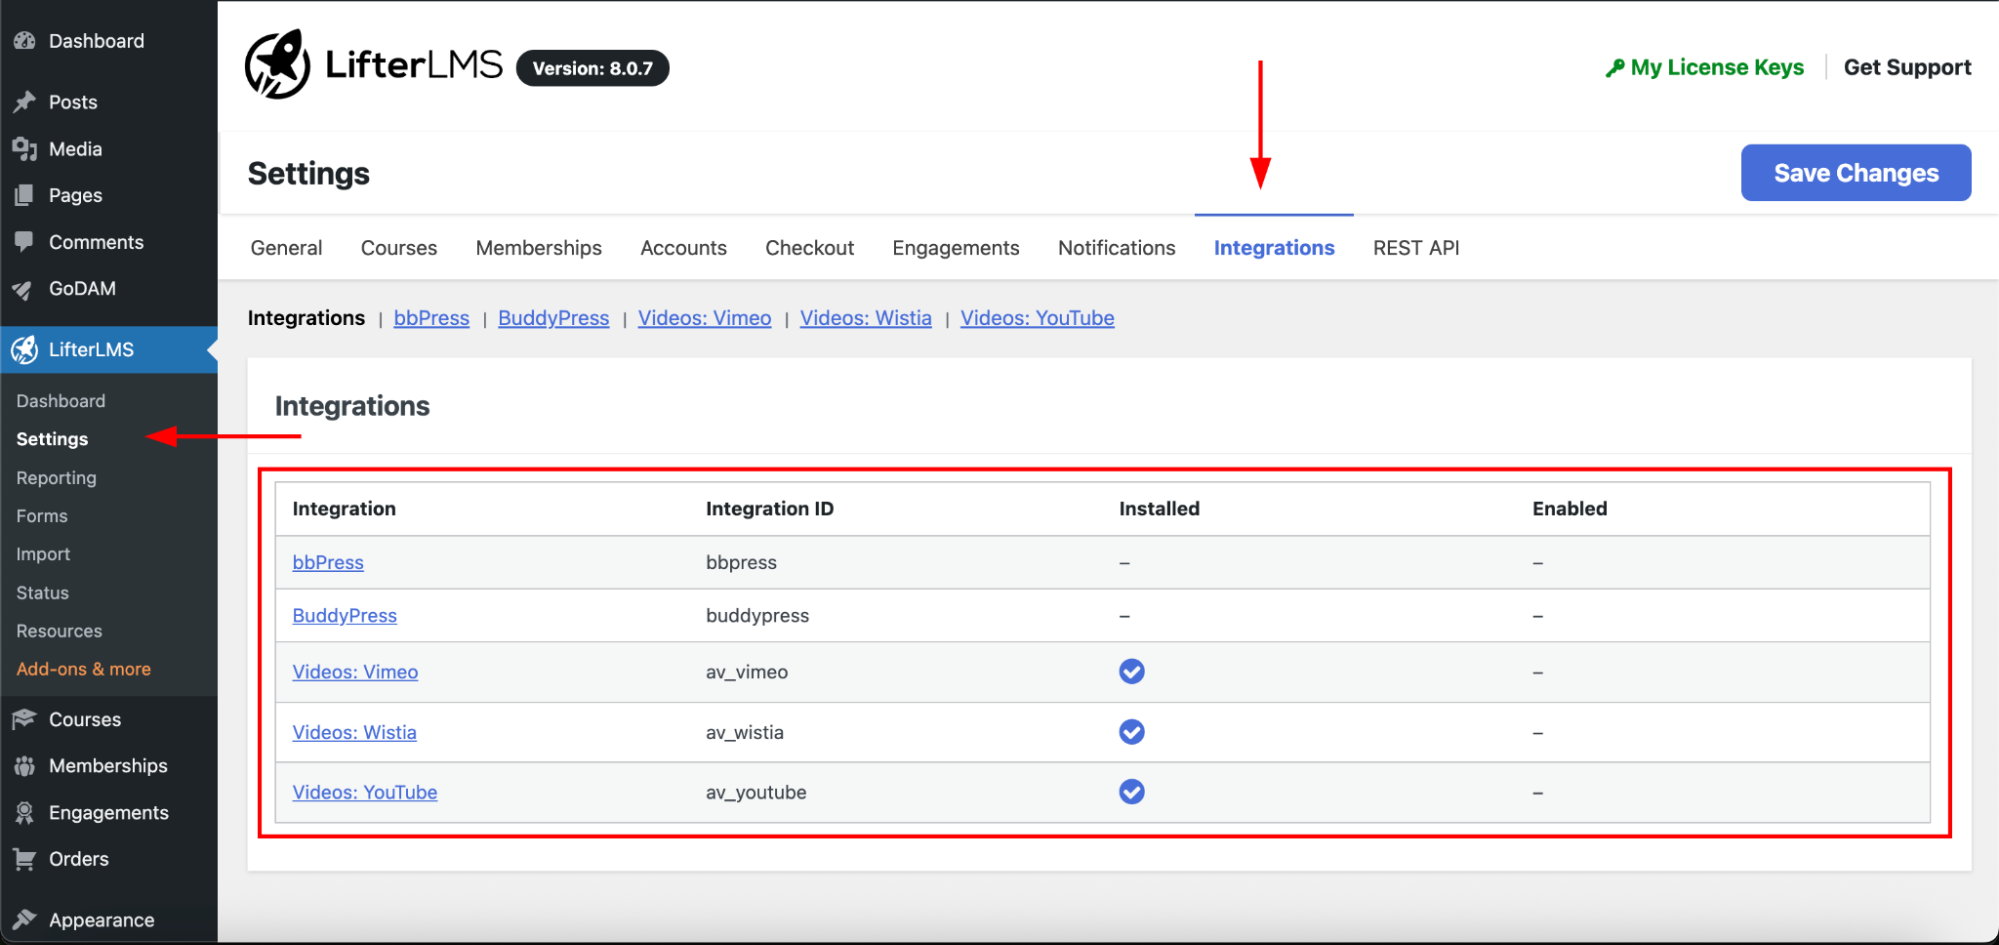Screen dimensions: 1999x945
Task: Click the Get Support link
Action: click(1907, 67)
